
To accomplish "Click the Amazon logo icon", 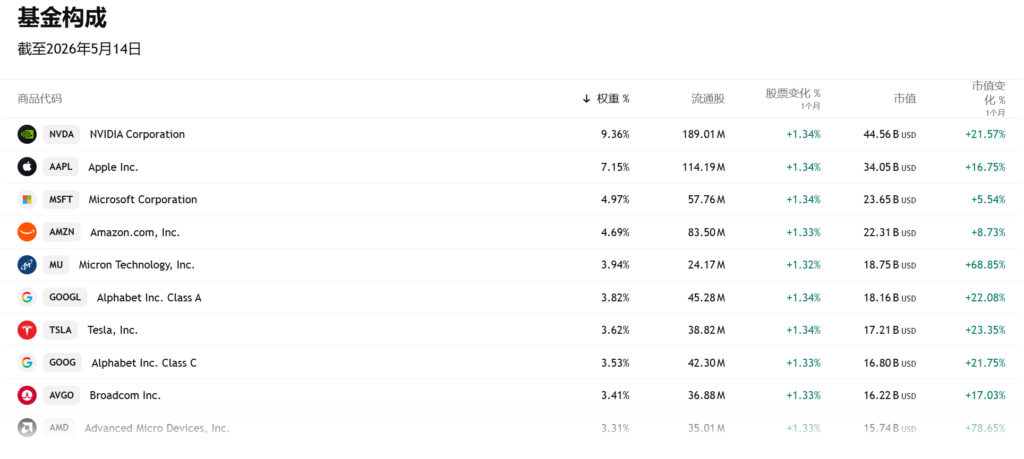I will (27, 232).
